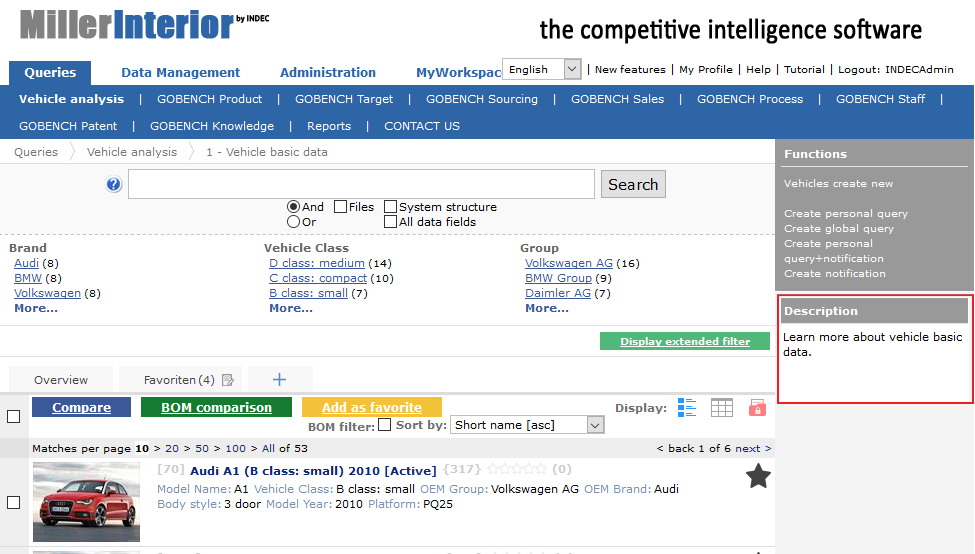This screenshot has width=975, height=554.
Task: Click Display extended filter button
Action: 685,341
